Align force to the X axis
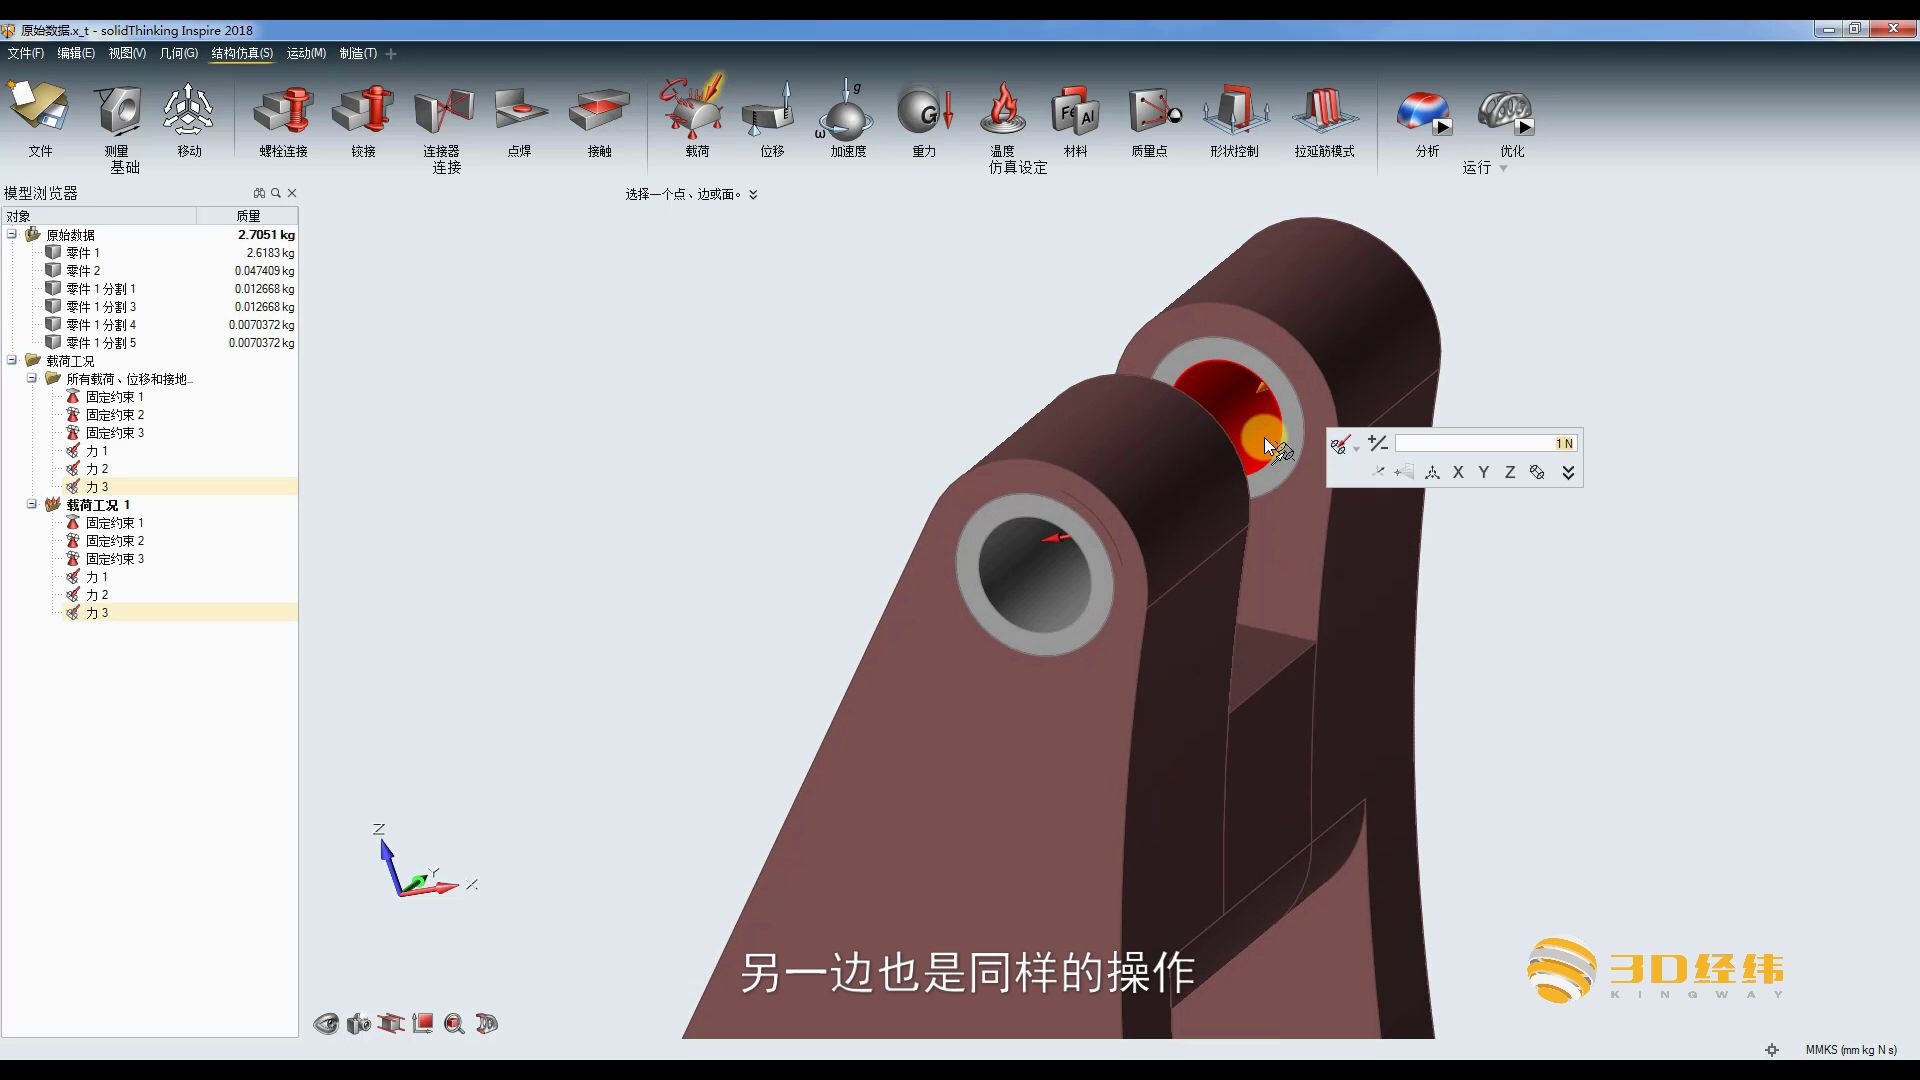 coord(1458,472)
